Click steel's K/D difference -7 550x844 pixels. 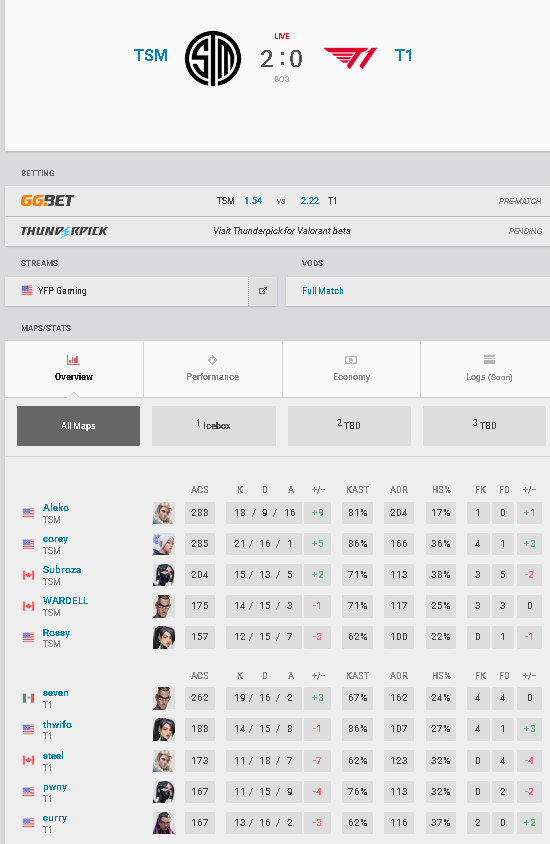click(x=318, y=761)
